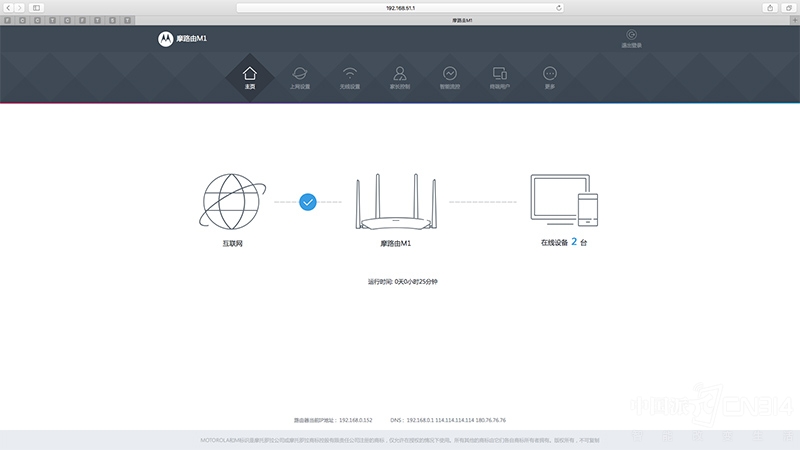Click the logout (退出登录) icon
This screenshot has height=450, width=800.
click(631, 35)
